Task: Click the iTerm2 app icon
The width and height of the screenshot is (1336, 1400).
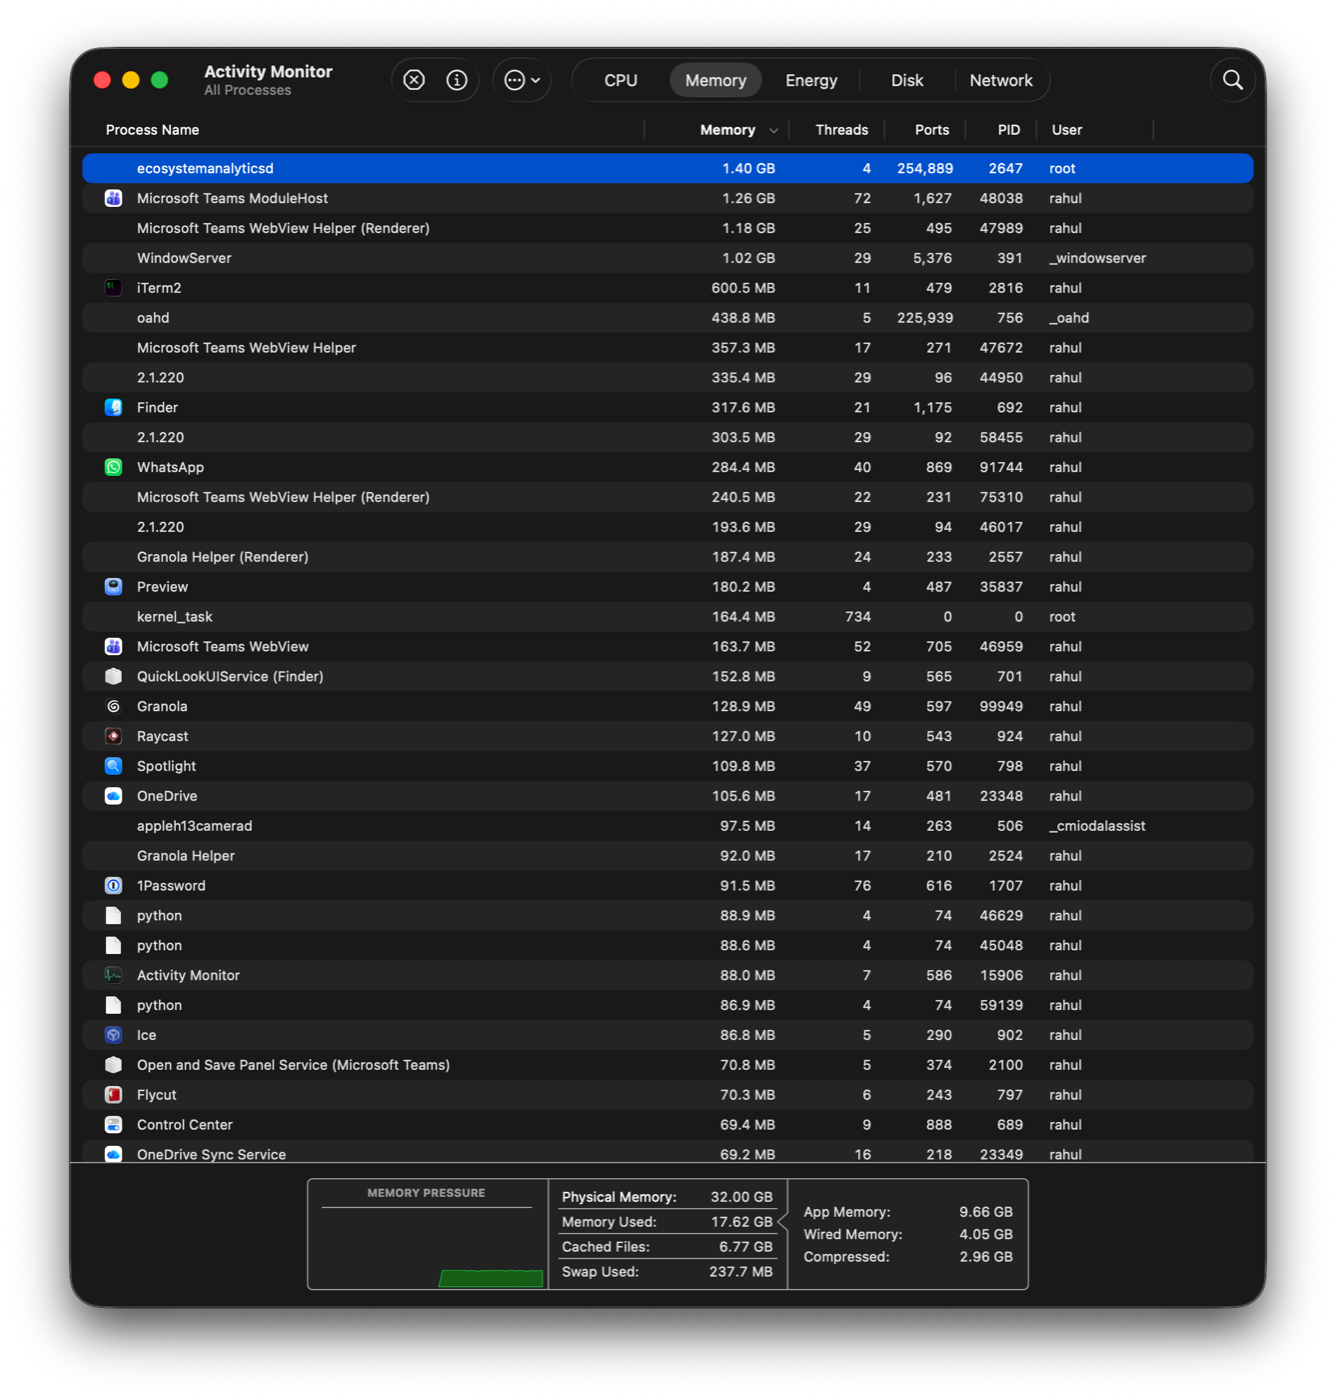Action: [113, 288]
